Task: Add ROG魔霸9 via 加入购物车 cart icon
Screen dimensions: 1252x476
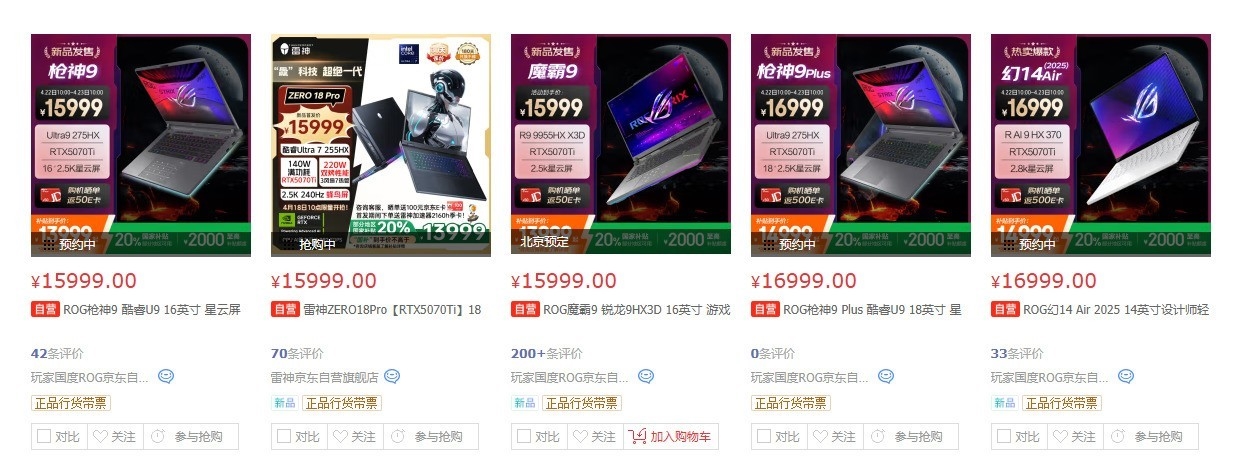Action: (x=637, y=437)
